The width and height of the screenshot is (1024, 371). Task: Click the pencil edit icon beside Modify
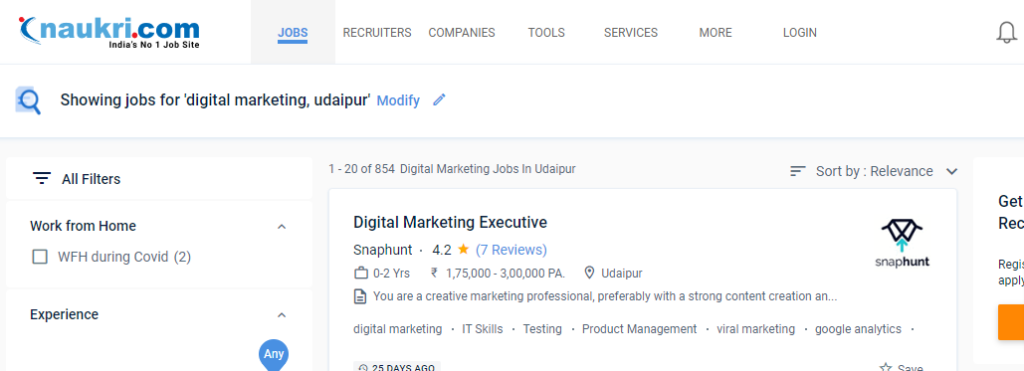(440, 100)
